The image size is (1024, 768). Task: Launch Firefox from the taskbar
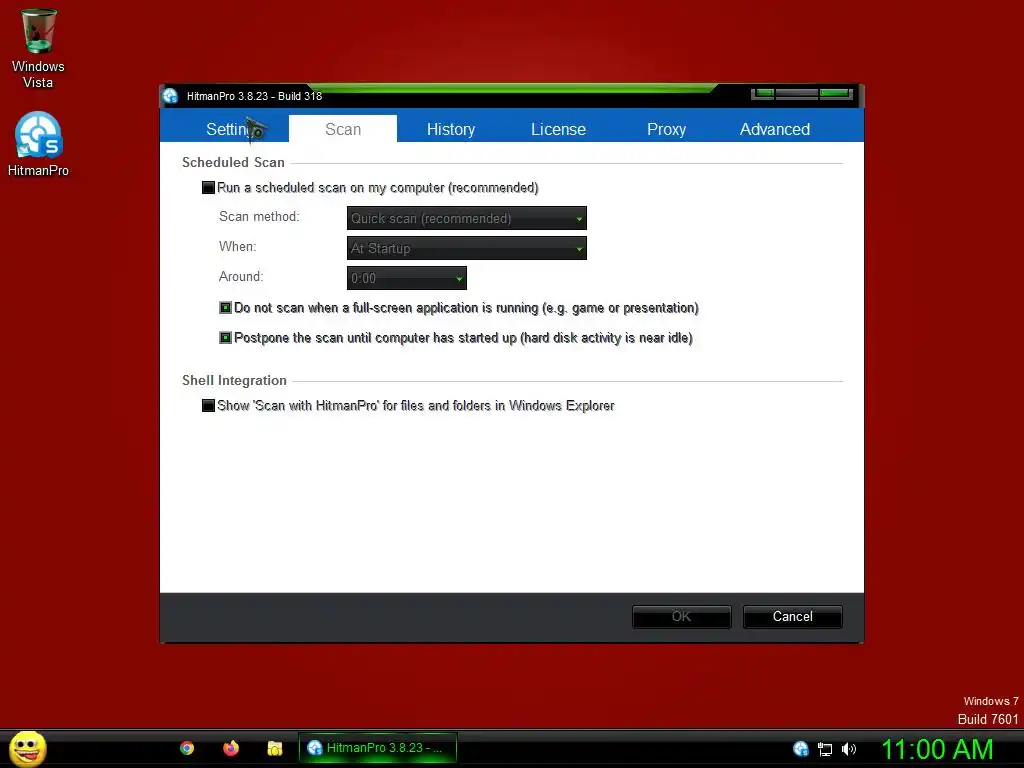coord(231,748)
